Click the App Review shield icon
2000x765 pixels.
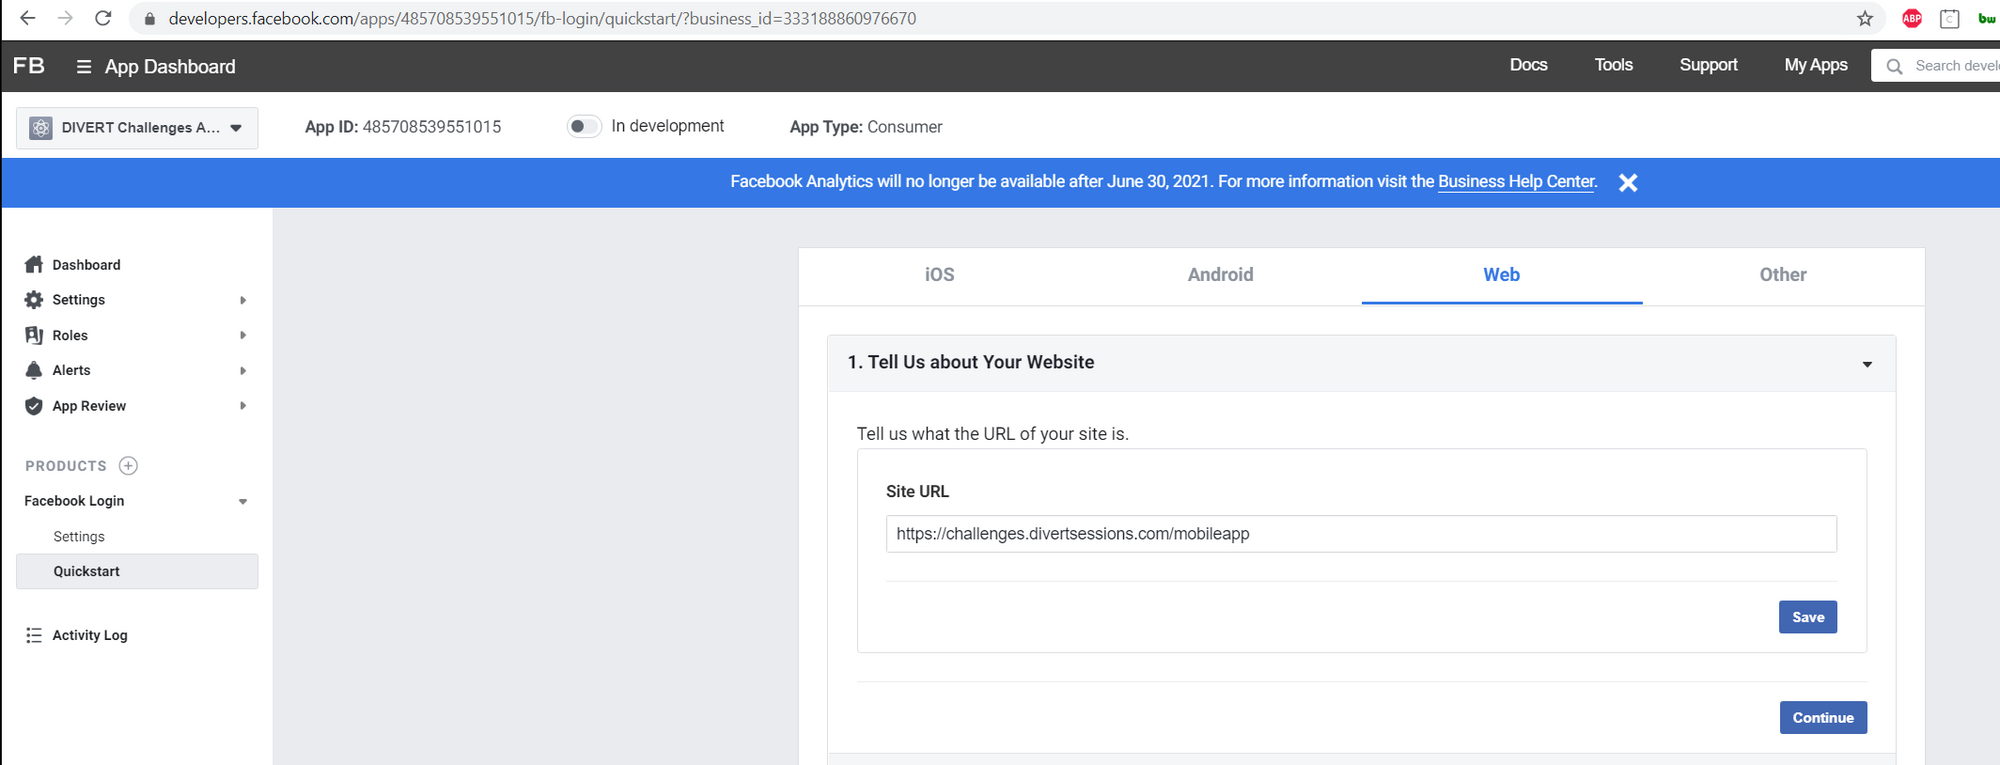click(x=34, y=406)
